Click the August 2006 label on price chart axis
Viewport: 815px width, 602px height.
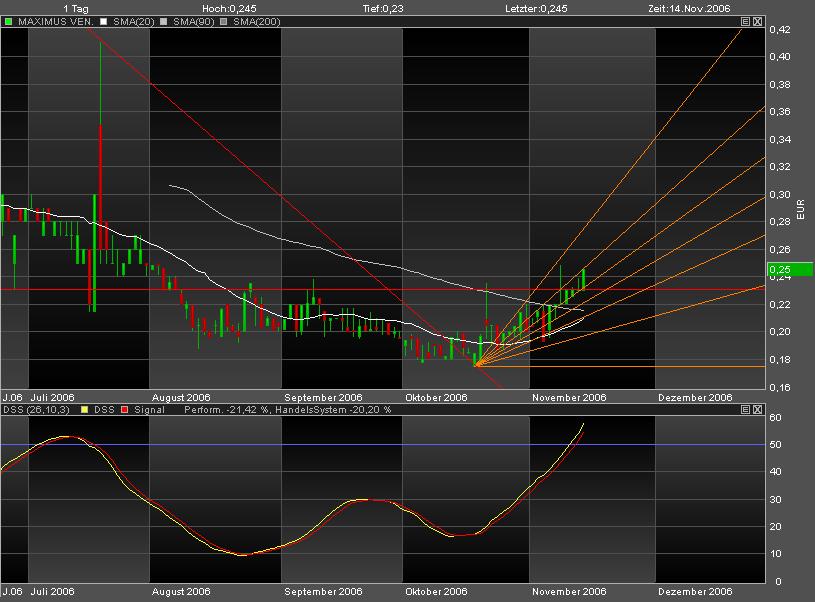[x=181, y=397]
